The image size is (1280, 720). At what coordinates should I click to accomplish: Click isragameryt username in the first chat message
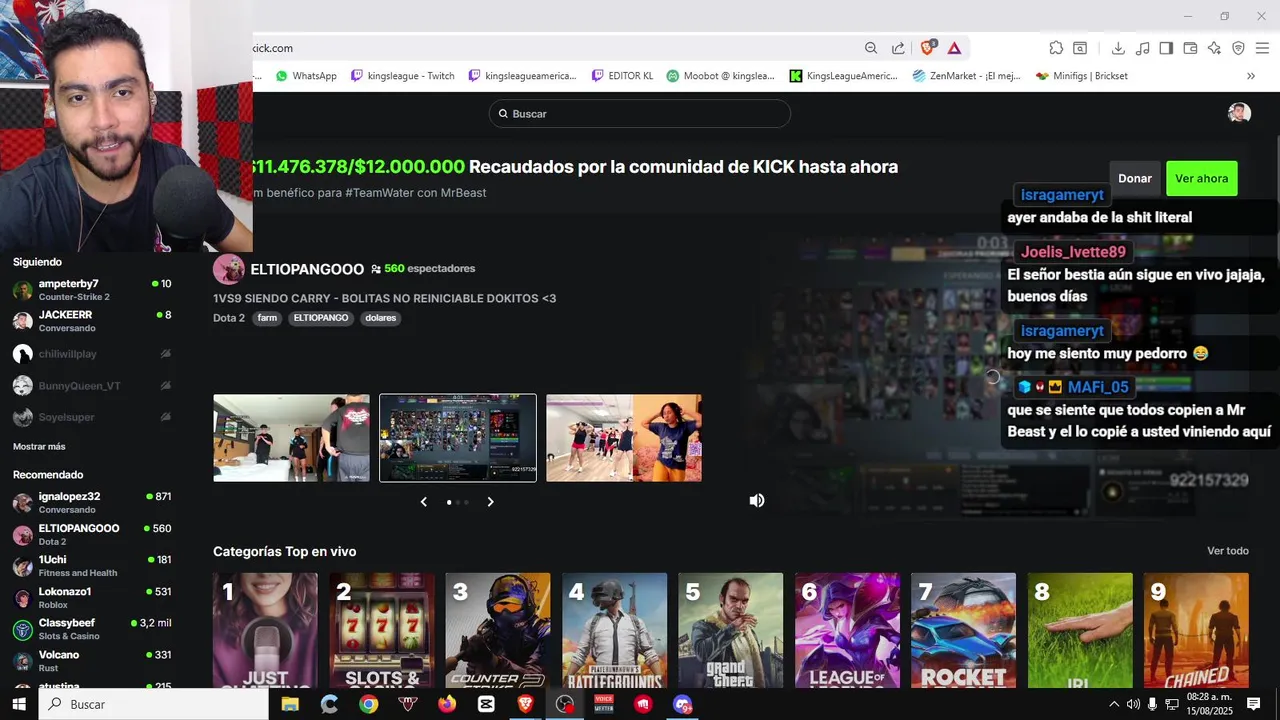pyautogui.click(x=1062, y=195)
